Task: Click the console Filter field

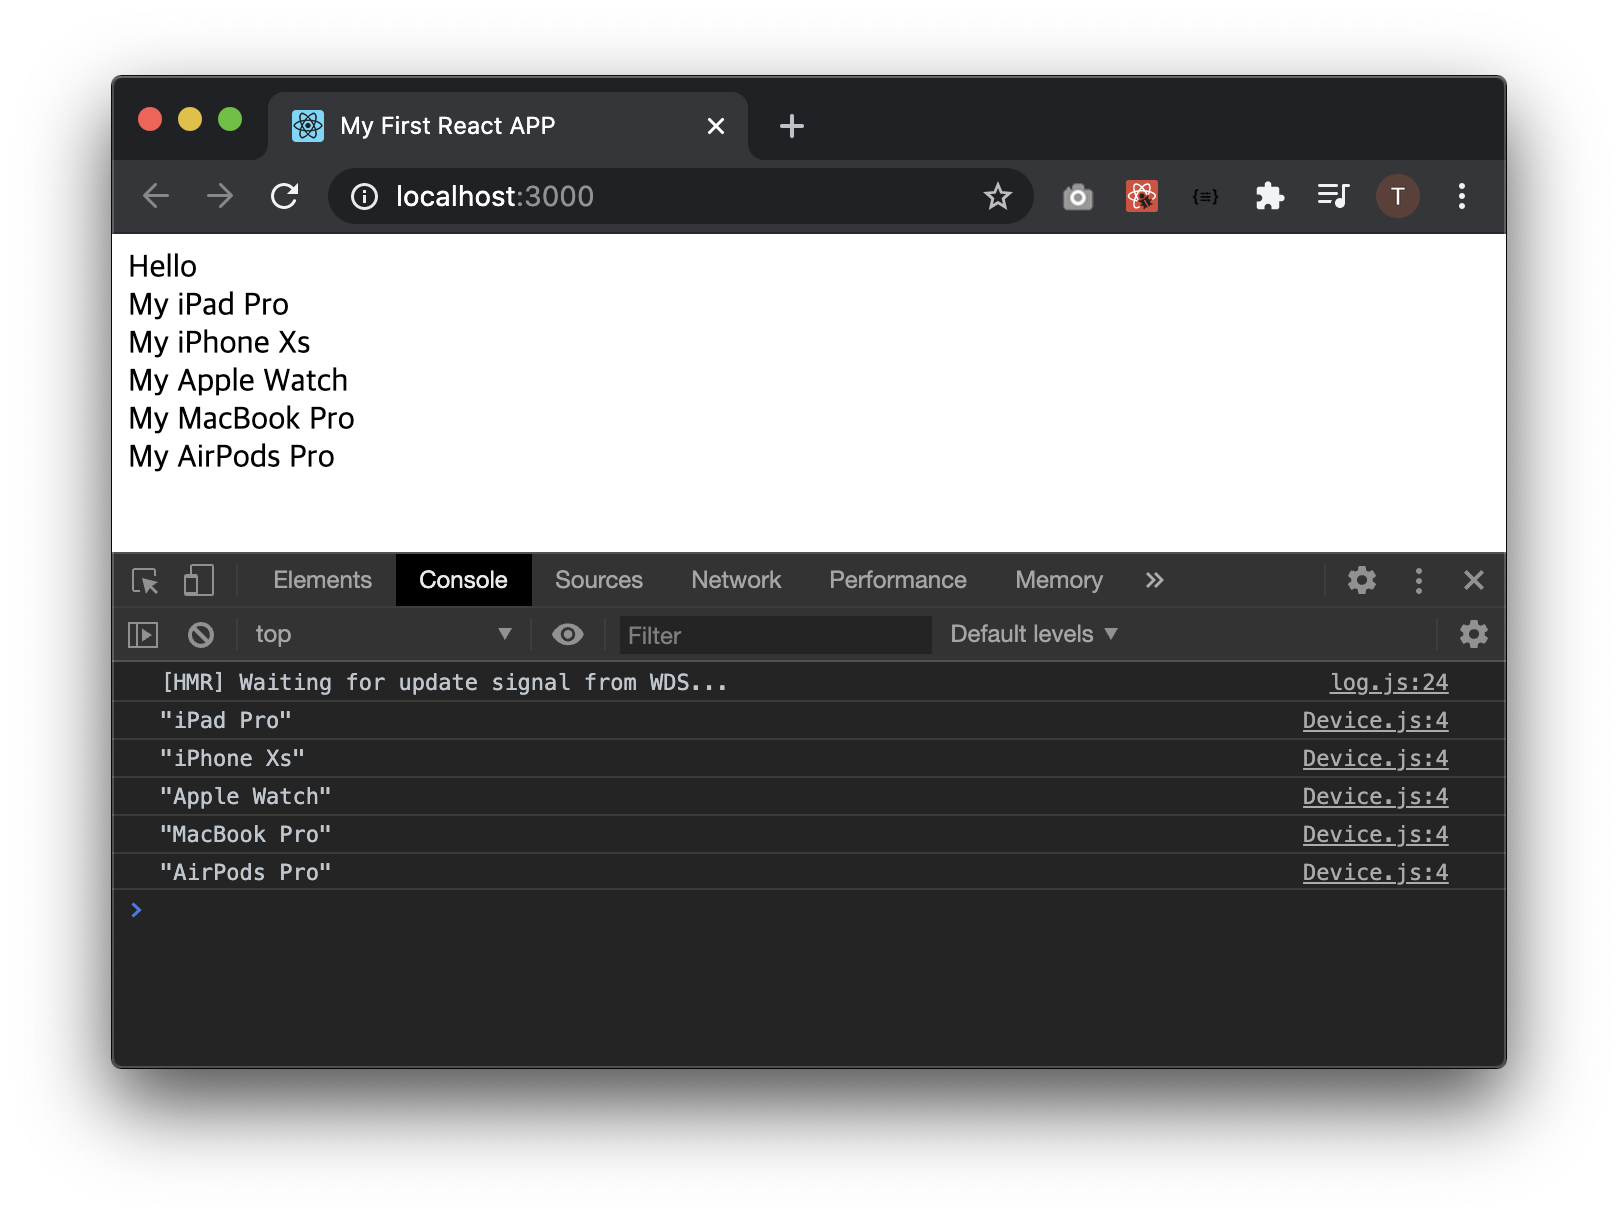Action: [775, 635]
